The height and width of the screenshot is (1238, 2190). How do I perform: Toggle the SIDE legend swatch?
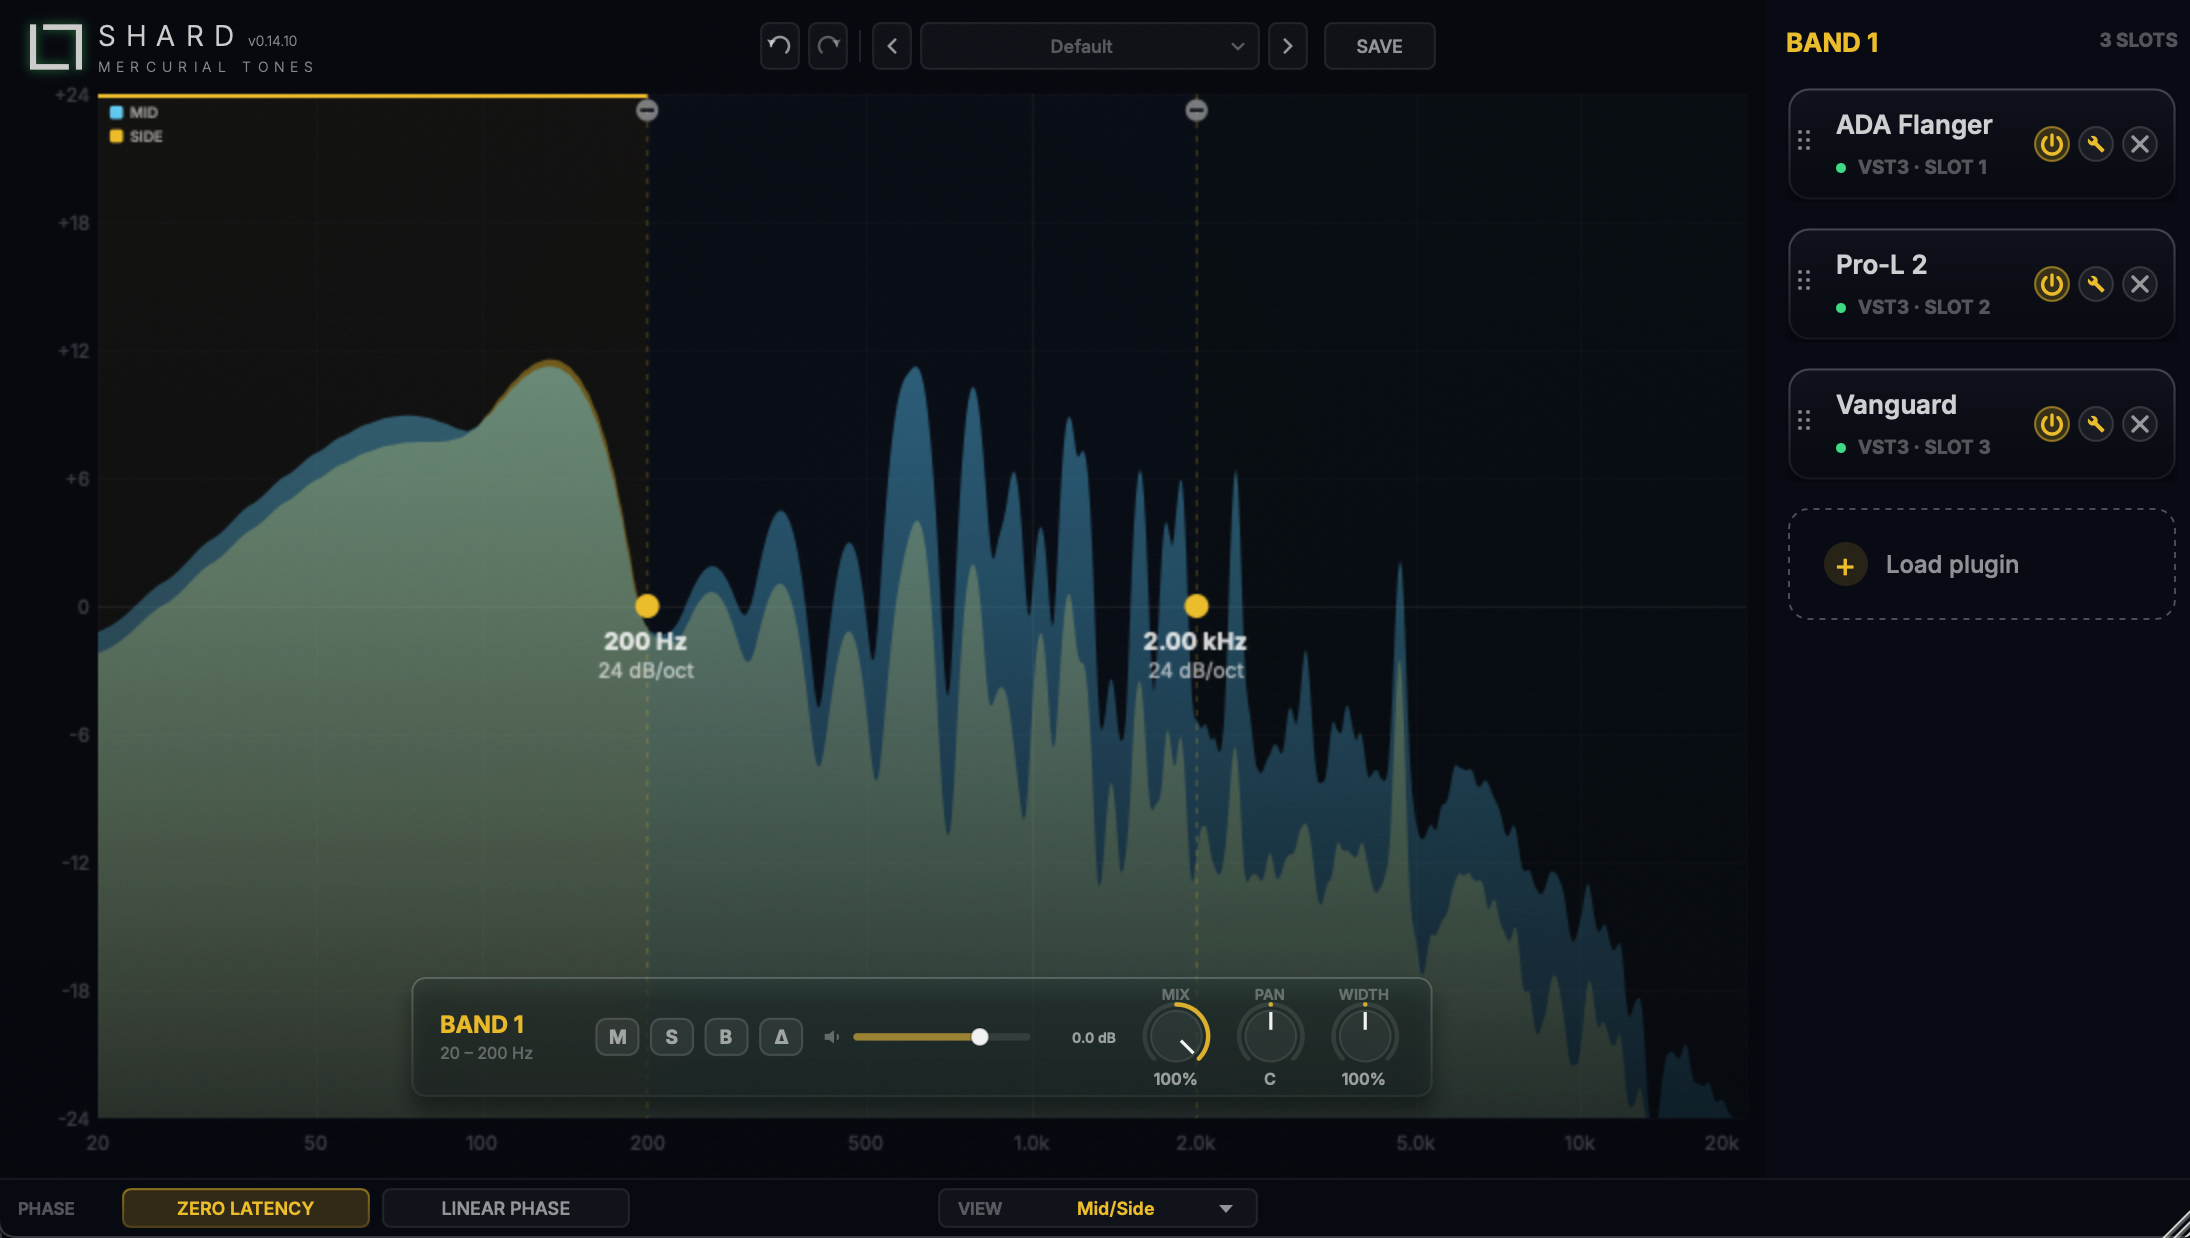tap(117, 136)
